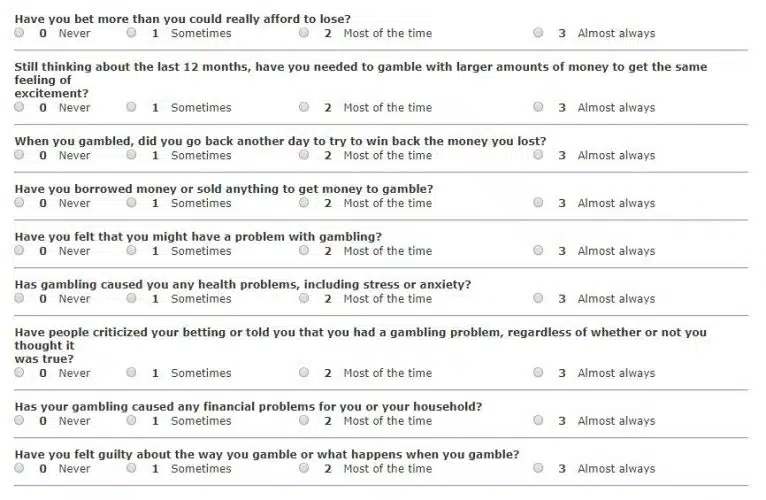Select Sometimes for felt guilty about gambling
766x500 pixels.
(x=131, y=468)
